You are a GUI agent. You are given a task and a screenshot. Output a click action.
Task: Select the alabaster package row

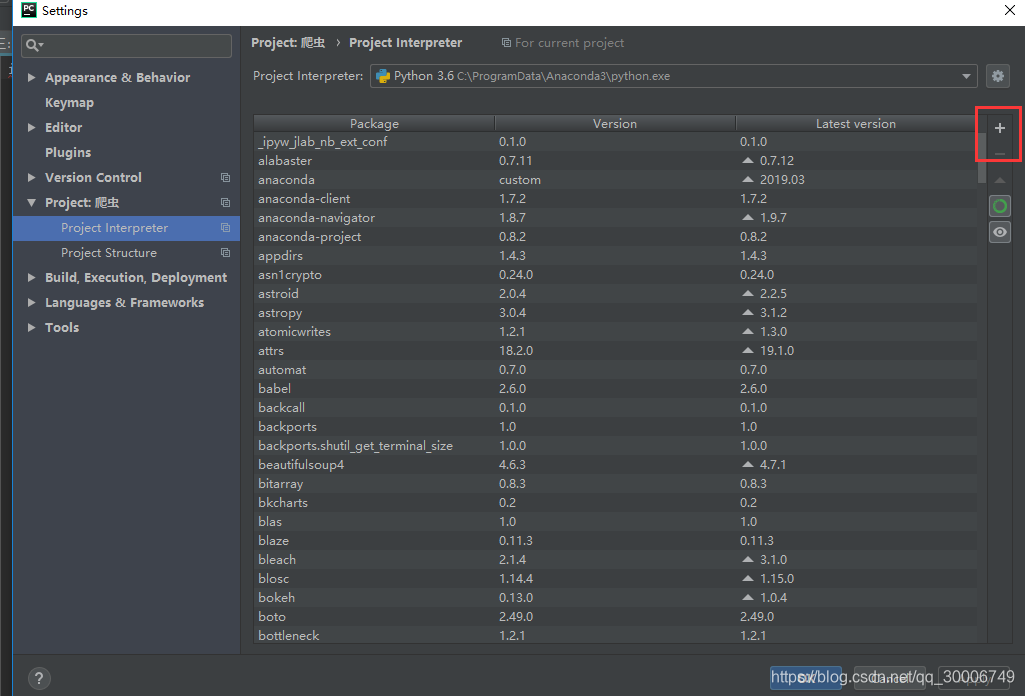pyautogui.click(x=615, y=161)
